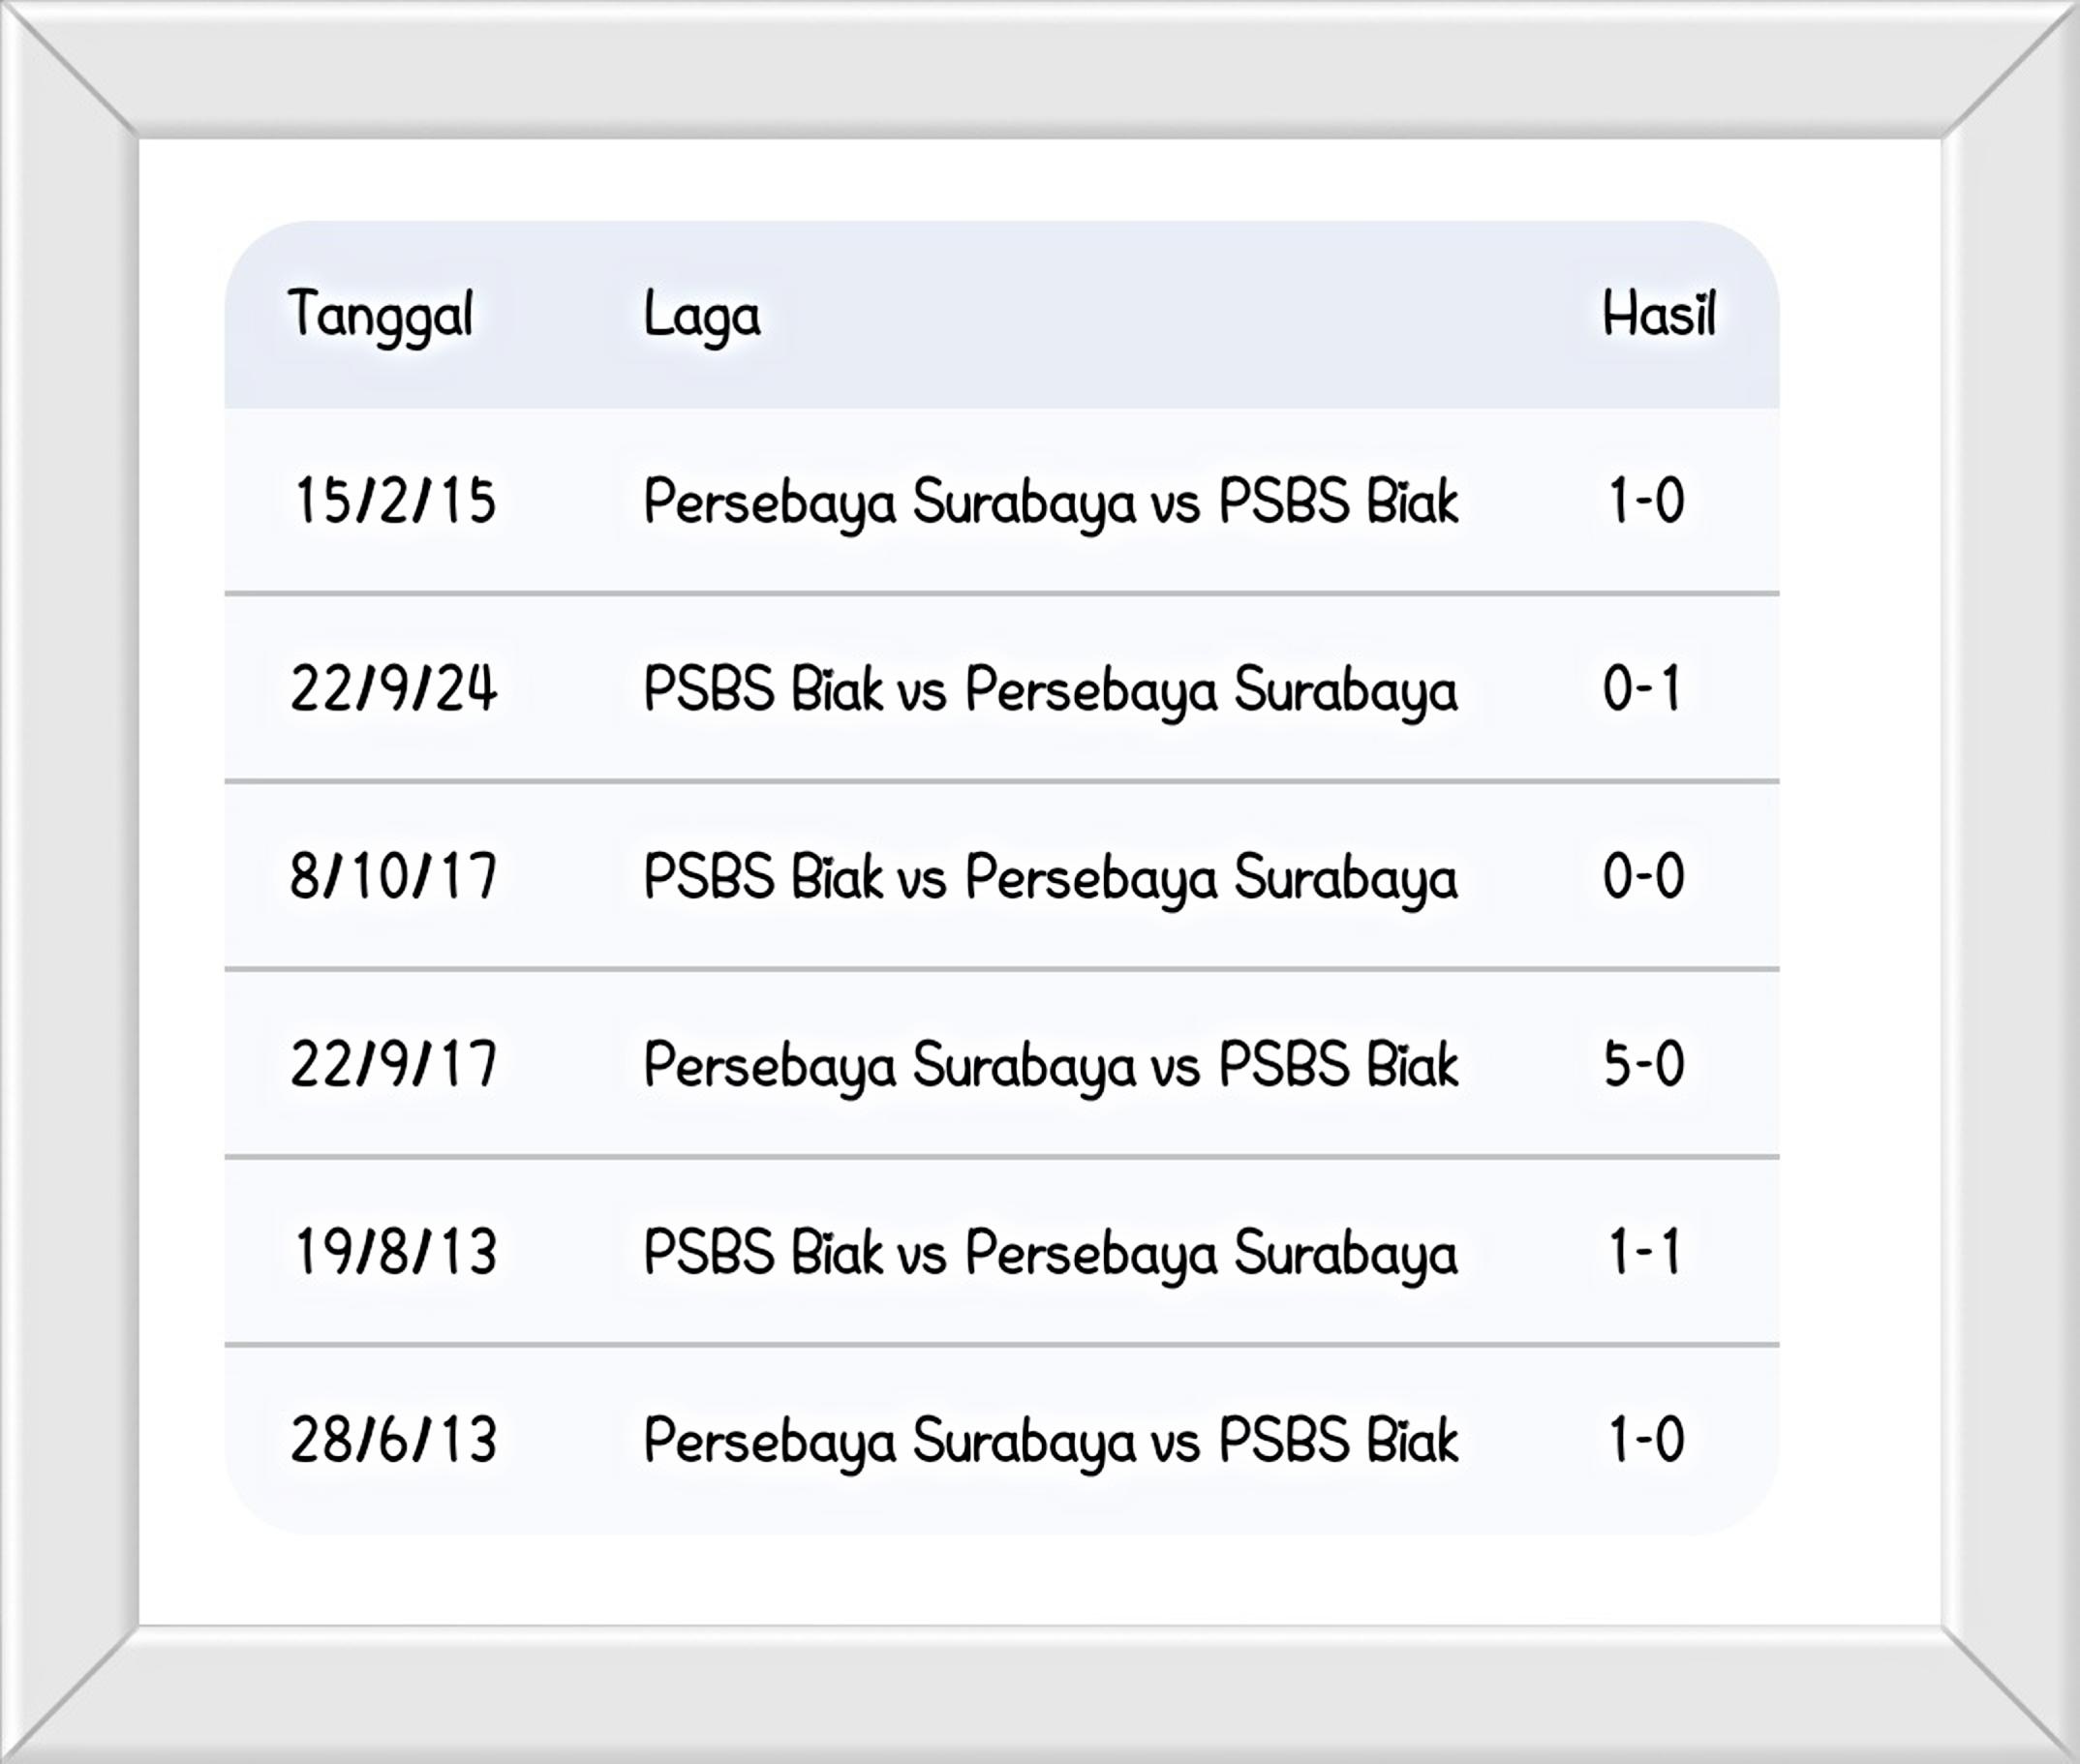2080x1764 pixels.
Task: Select the date 22/9/17
Action: coord(393,1063)
